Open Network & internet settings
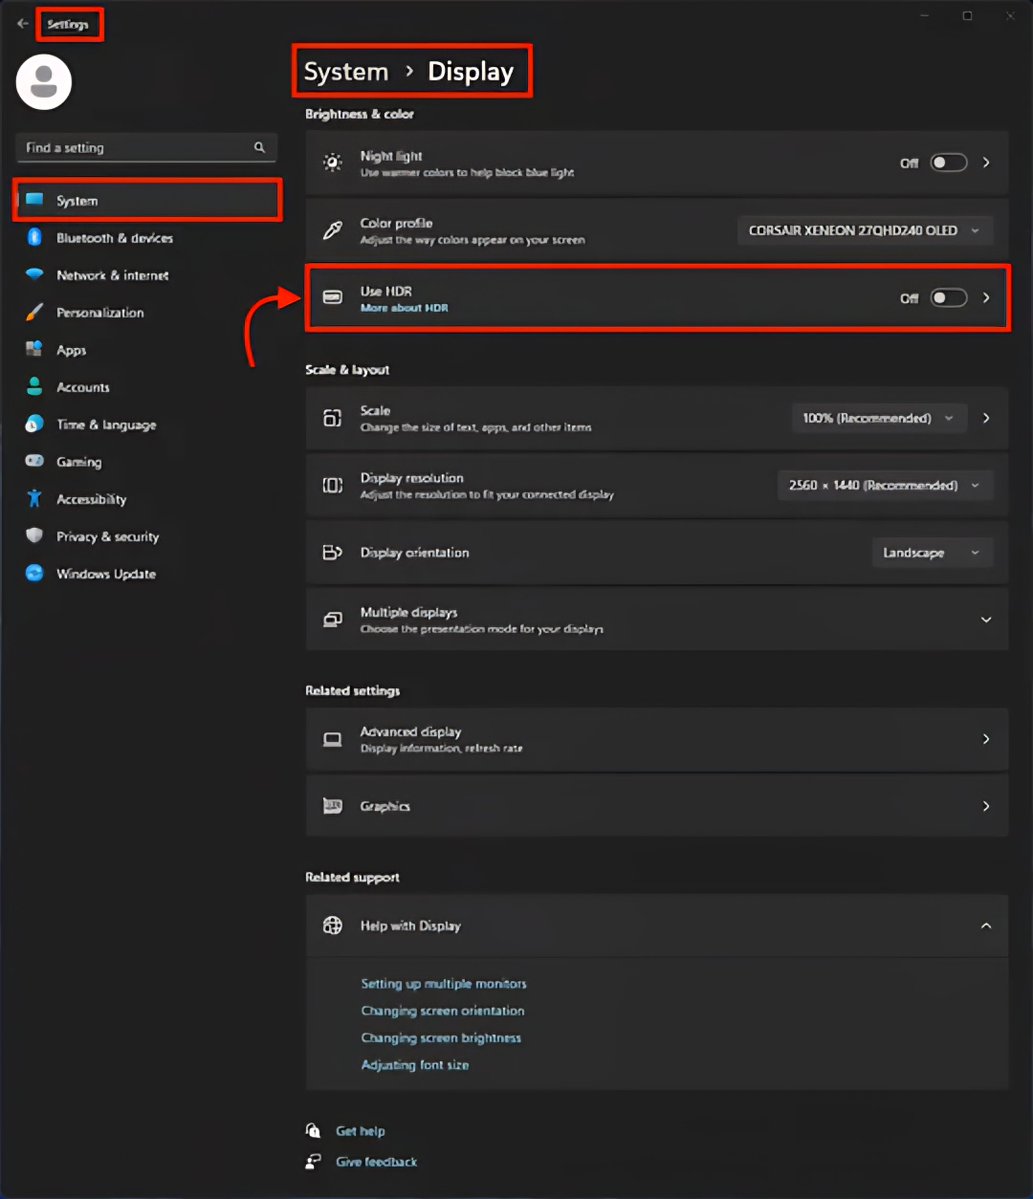The height and width of the screenshot is (1199, 1033). click(x=148, y=275)
